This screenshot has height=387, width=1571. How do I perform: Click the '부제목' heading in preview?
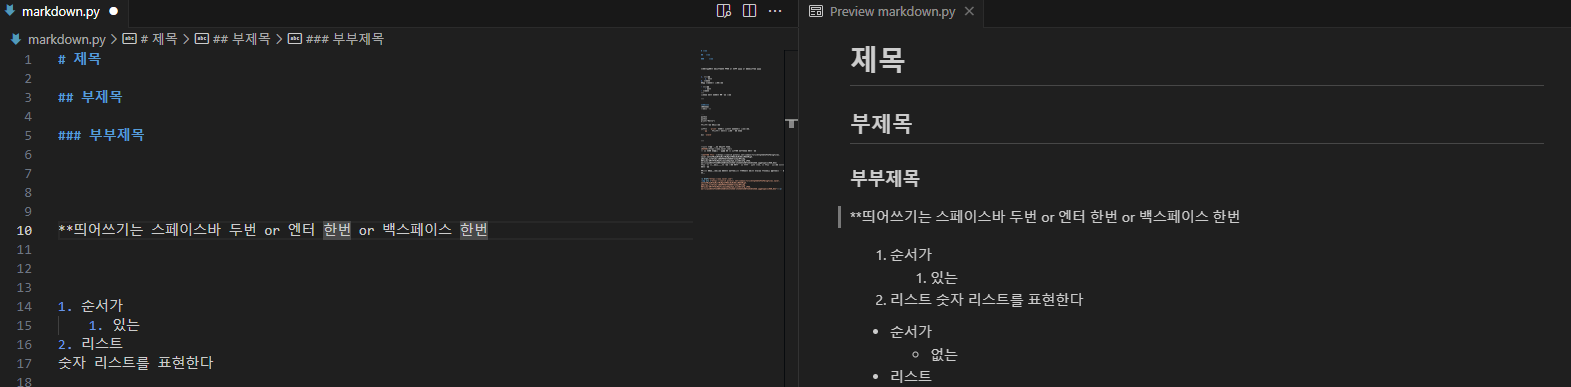click(881, 124)
